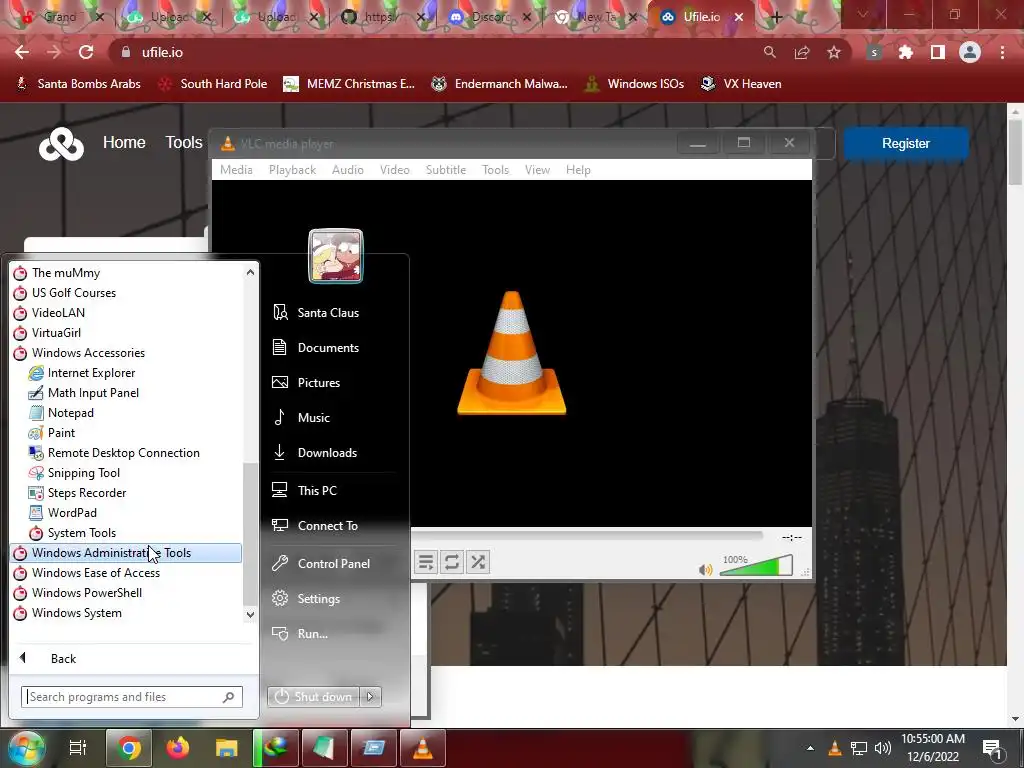This screenshot has width=1024, height=768.
Task: Click the Windows Start orb
Action: [26, 748]
